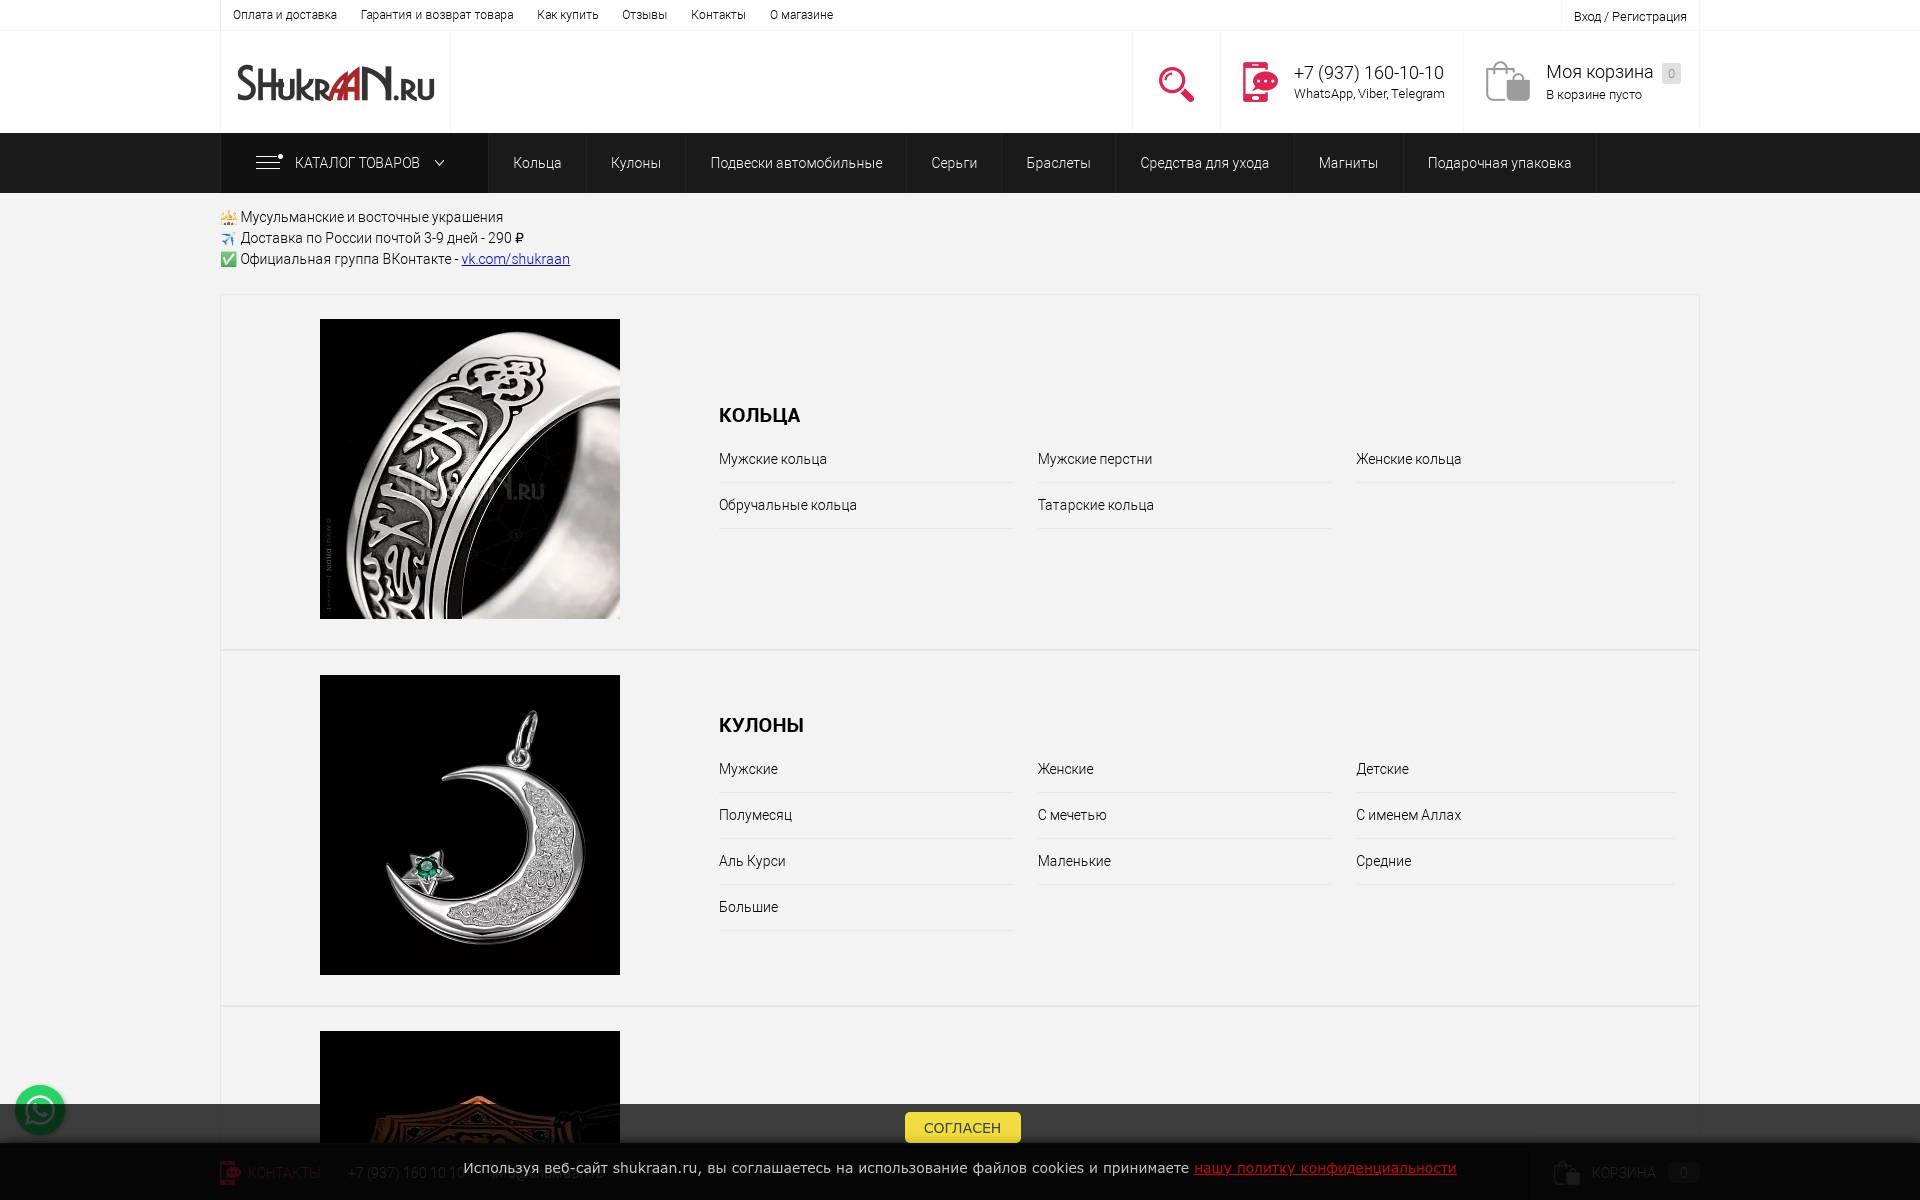Open Большие pendants subcategory
Screen dimensions: 1920x1200
point(748,907)
